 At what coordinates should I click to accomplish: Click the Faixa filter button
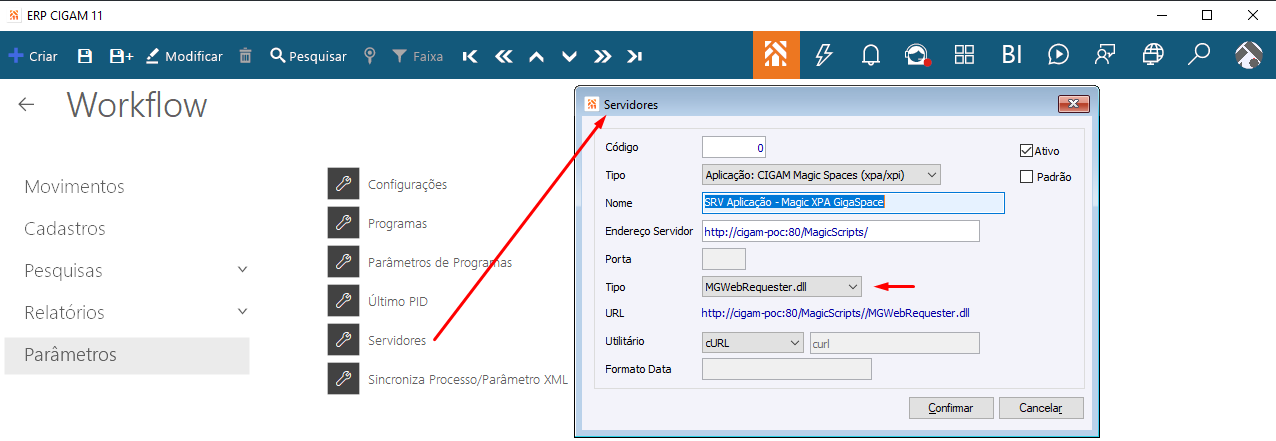(417, 56)
